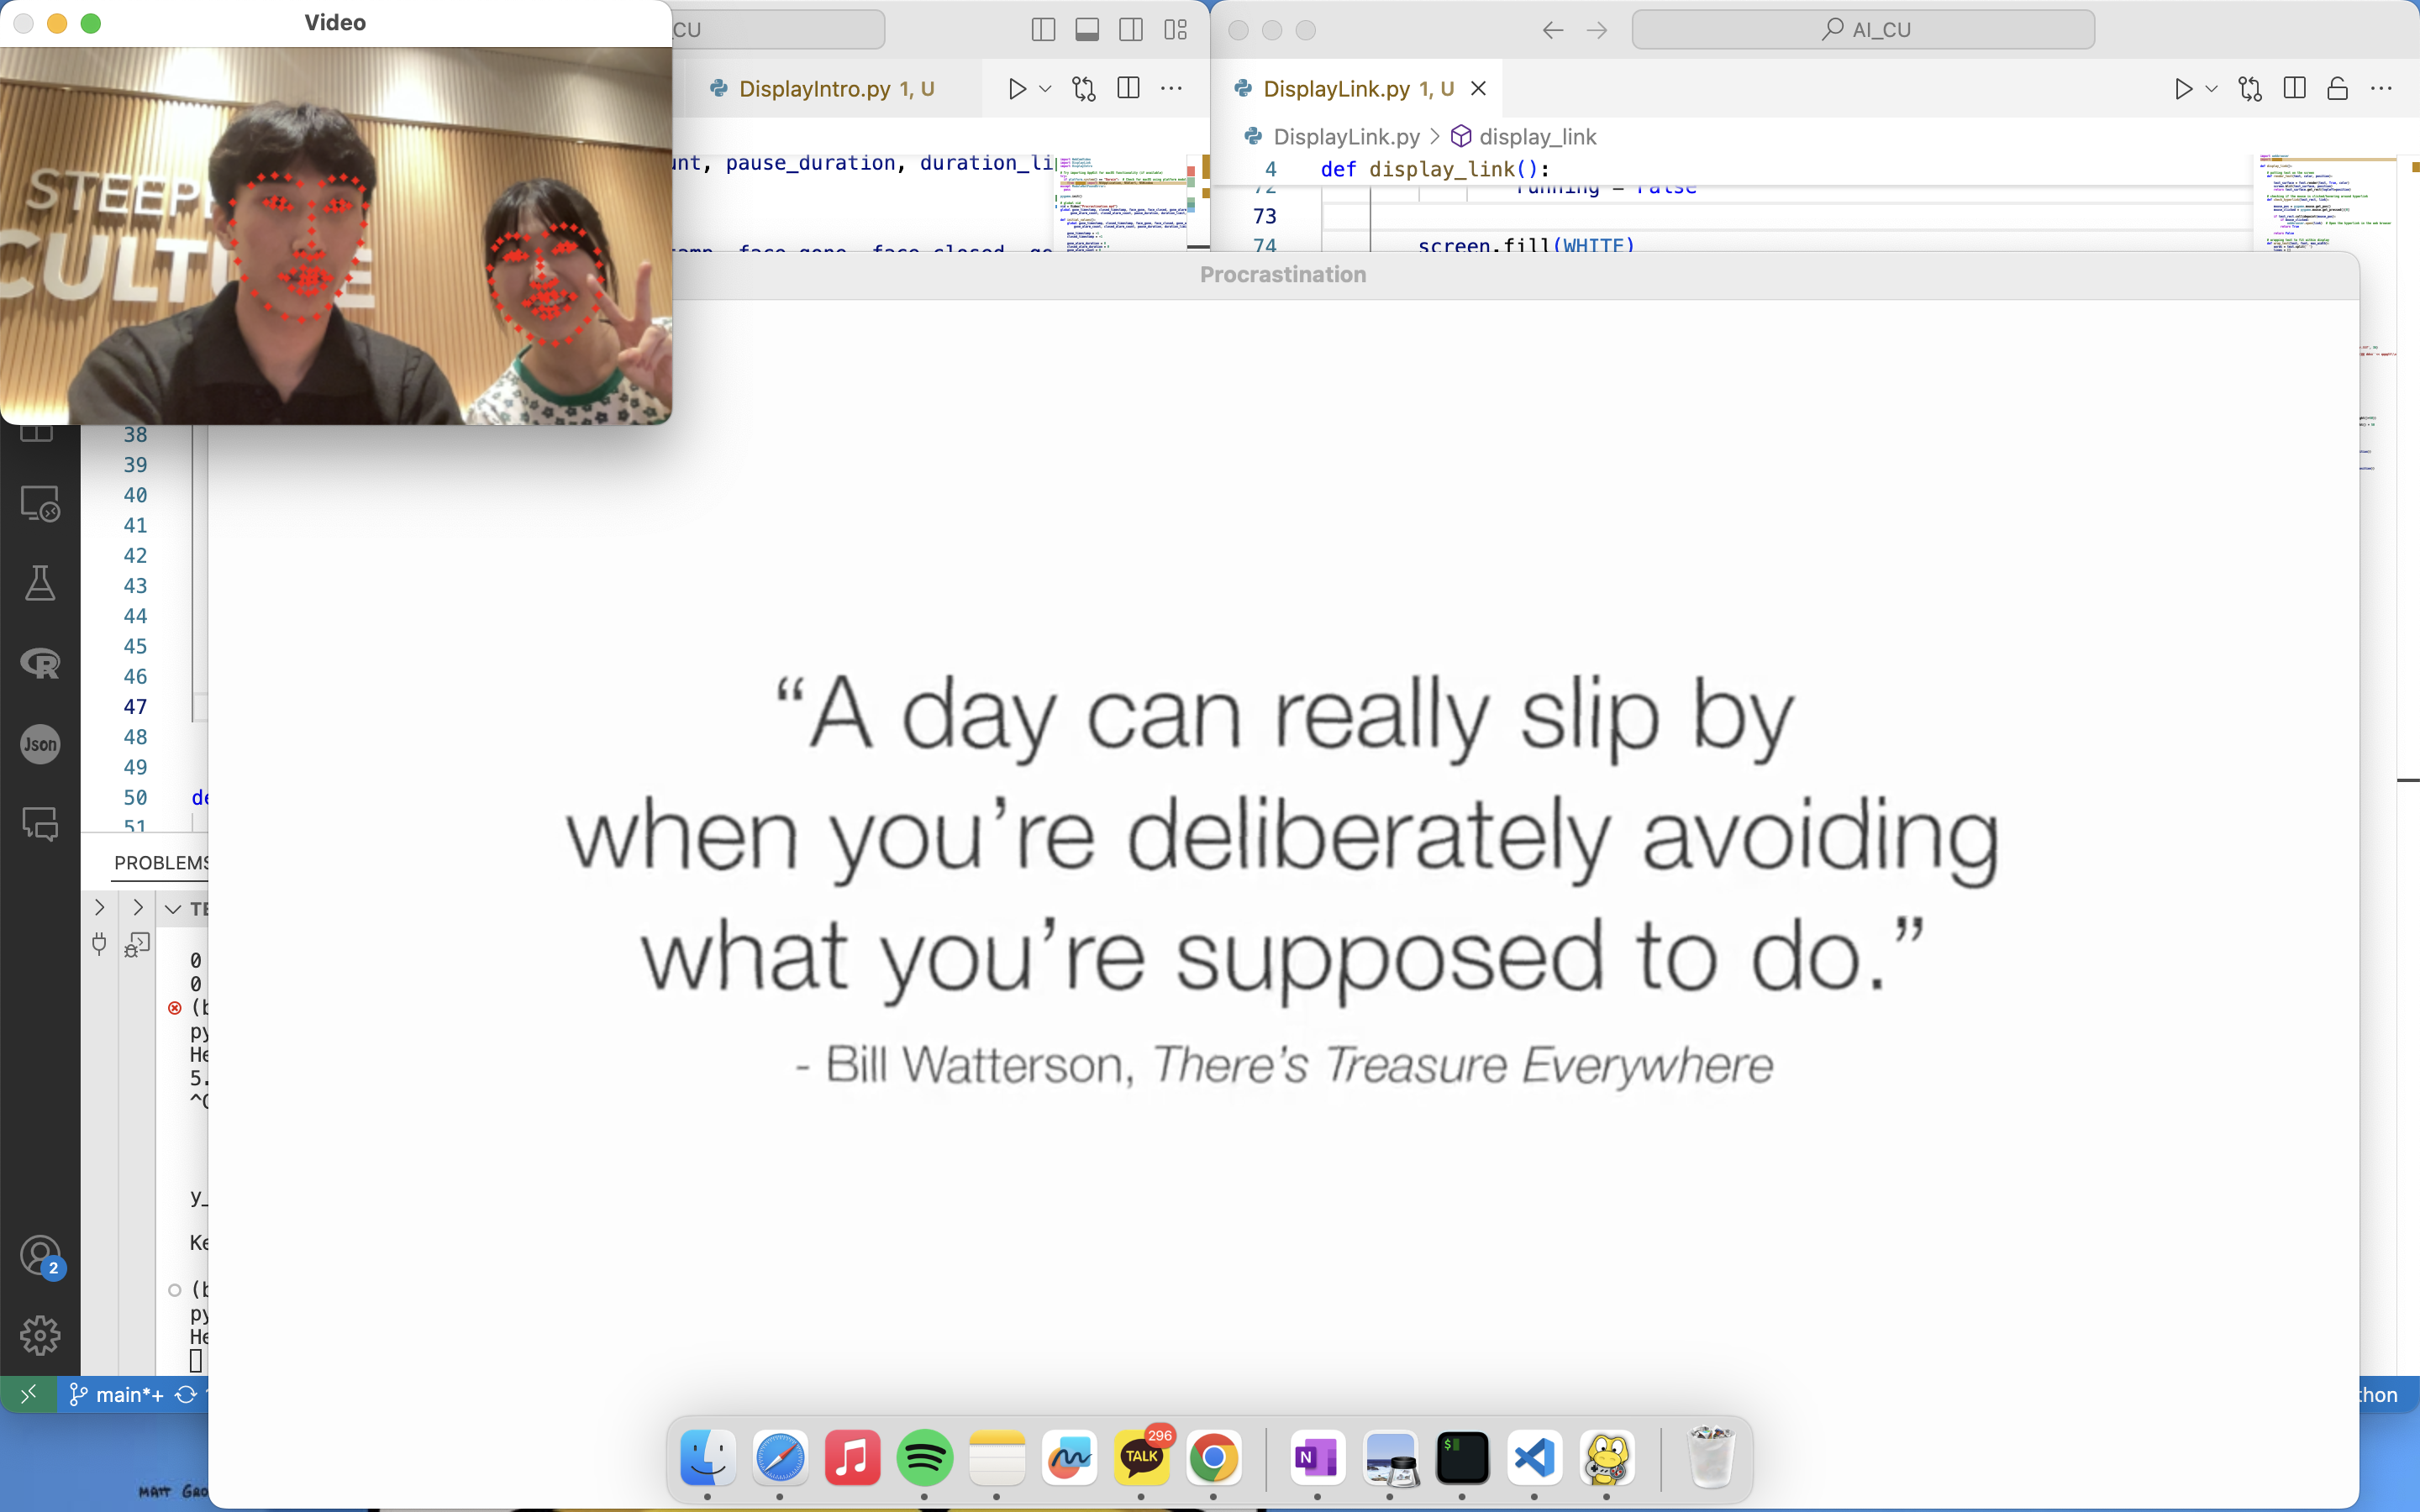Open the run options dropdown next to play
The width and height of the screenshot is (2420, 1512).
click(x=2210, y=88)
